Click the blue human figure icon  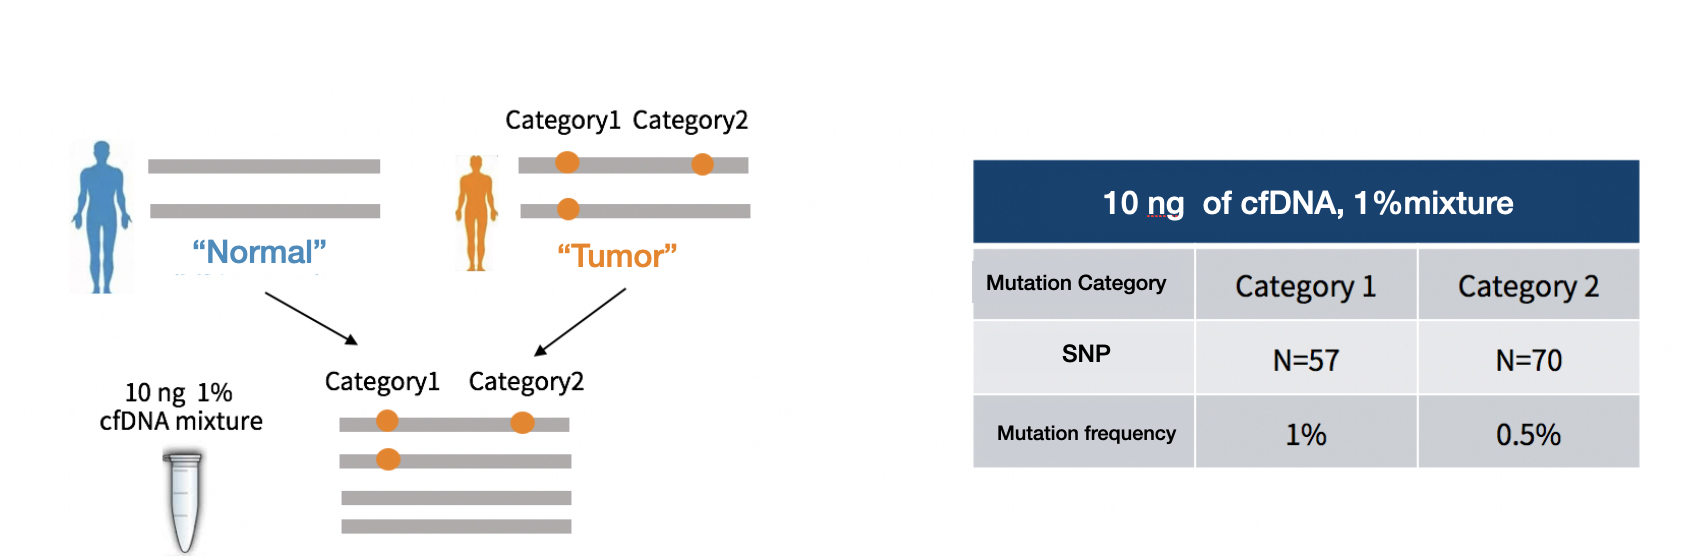pos(101,217)
